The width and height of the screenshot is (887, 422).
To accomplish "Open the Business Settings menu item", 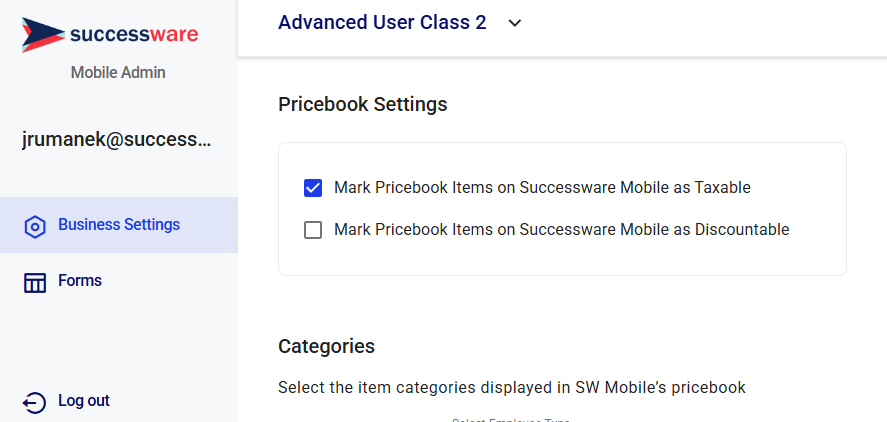I will point(119,225).
